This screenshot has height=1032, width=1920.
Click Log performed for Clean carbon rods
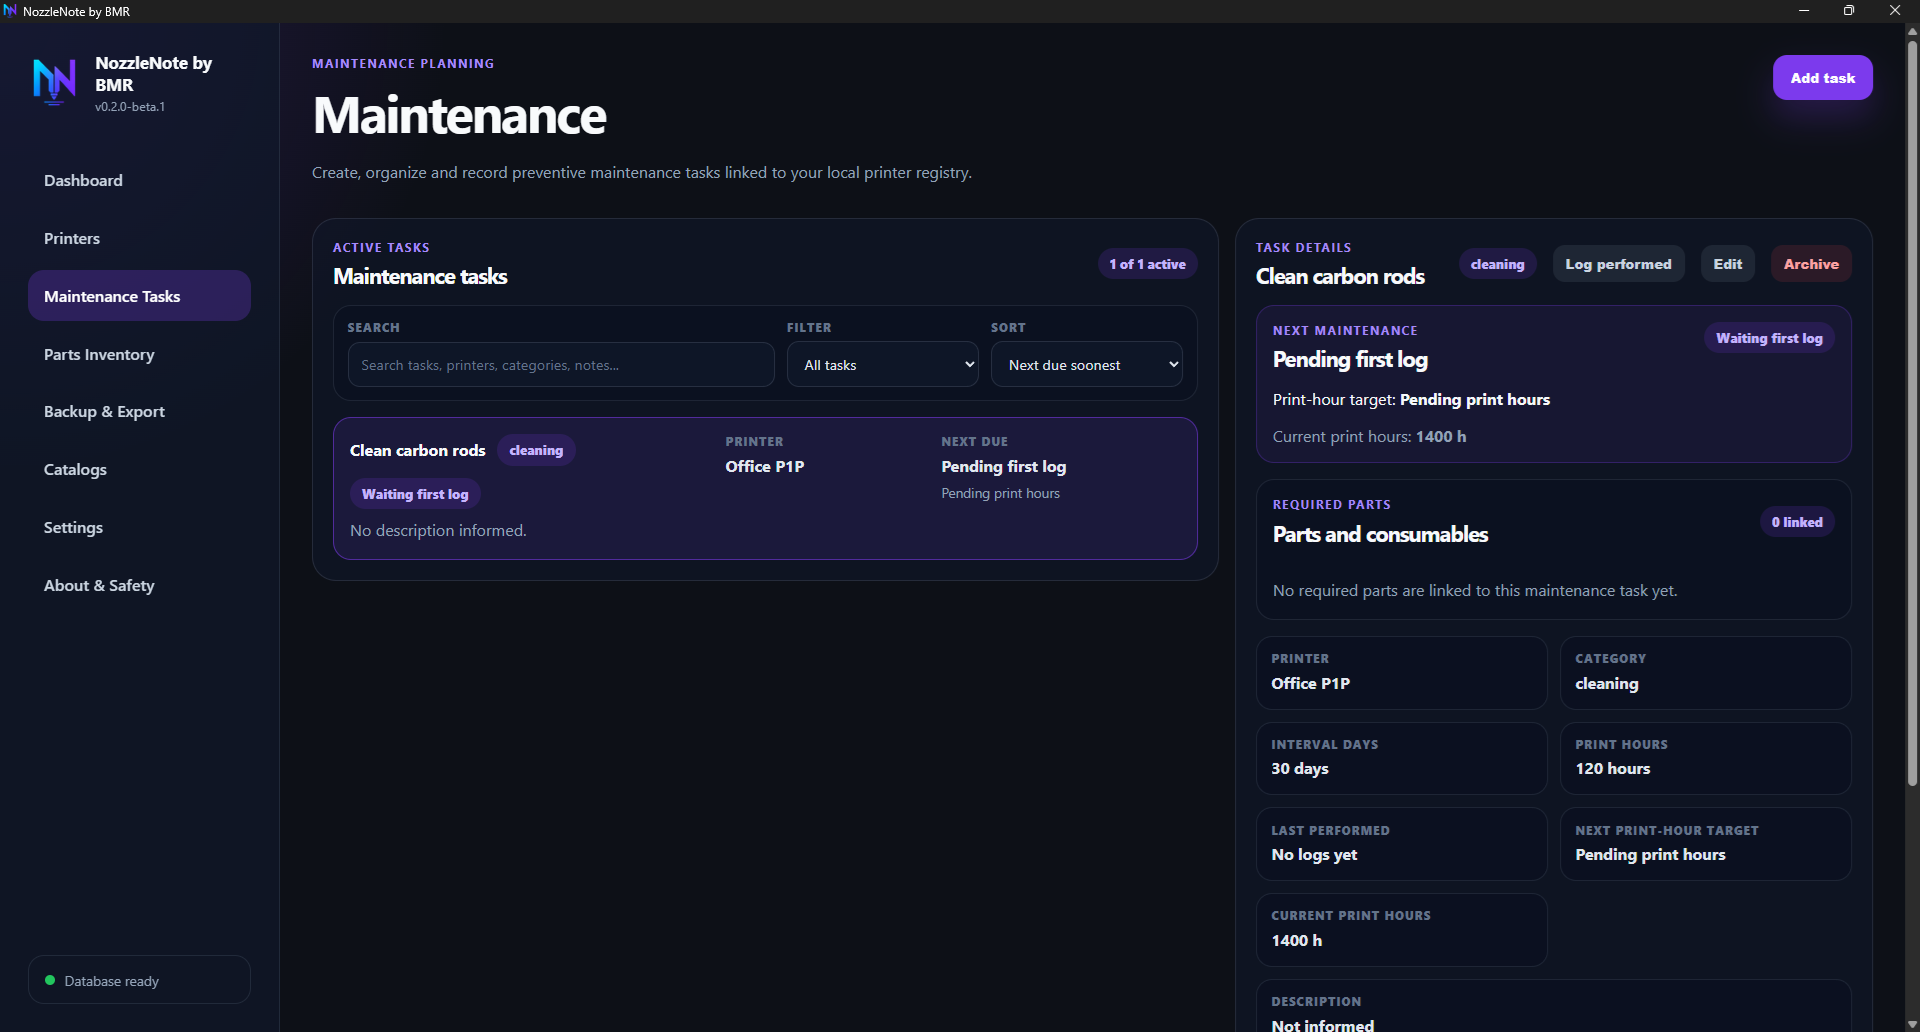(1618, 264)
